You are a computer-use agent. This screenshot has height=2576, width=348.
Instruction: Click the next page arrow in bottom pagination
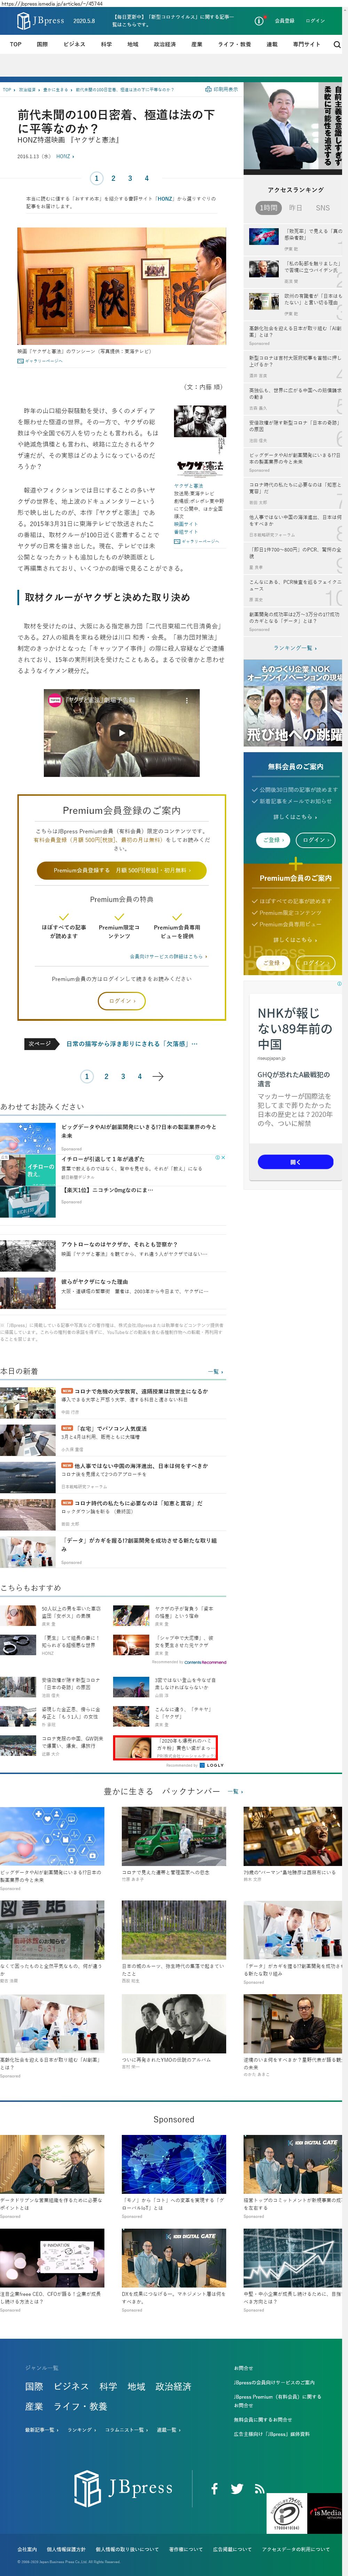pyautogui.click(x=158, y=1076)
